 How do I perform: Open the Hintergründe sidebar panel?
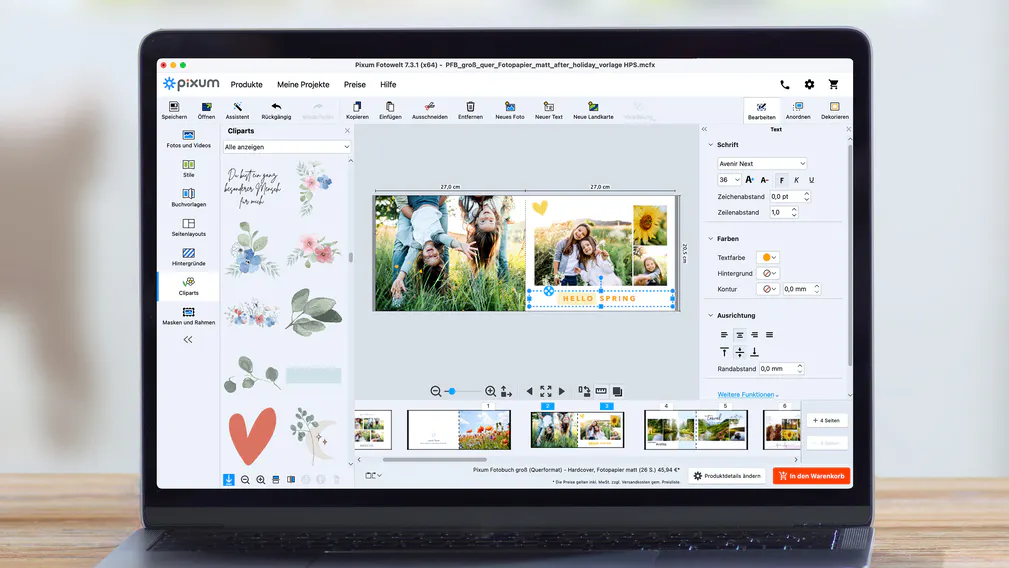pos(189,257)
